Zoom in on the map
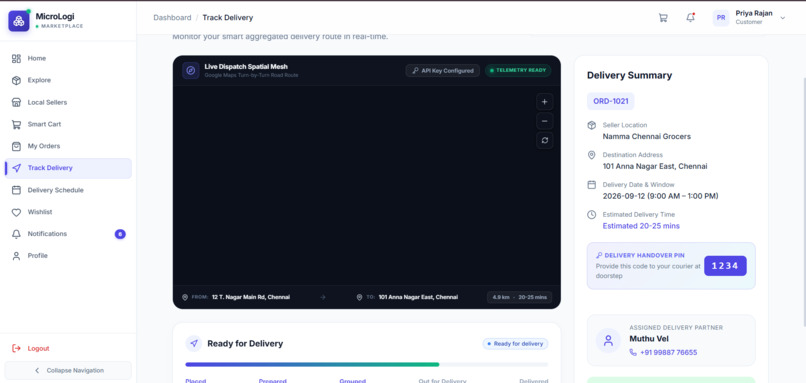The image size is (806, 383). pos(545,102)
